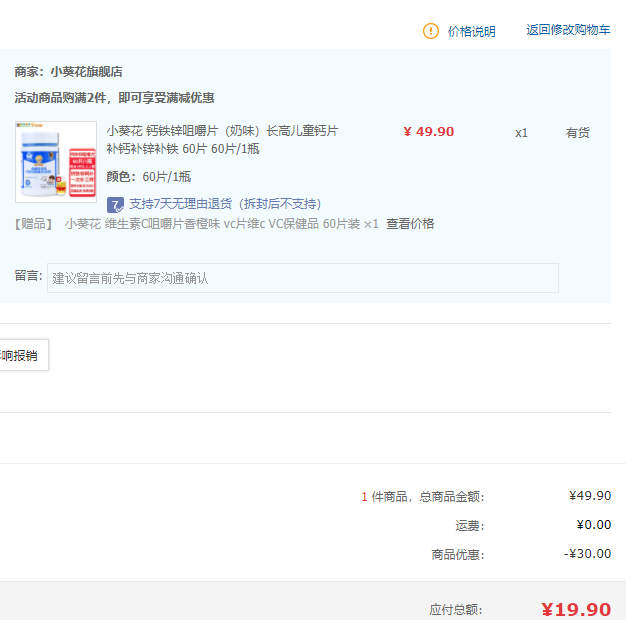626x620 pixels.
Task: Go back via 返回修改购物车 link
Action: [568, 30]
